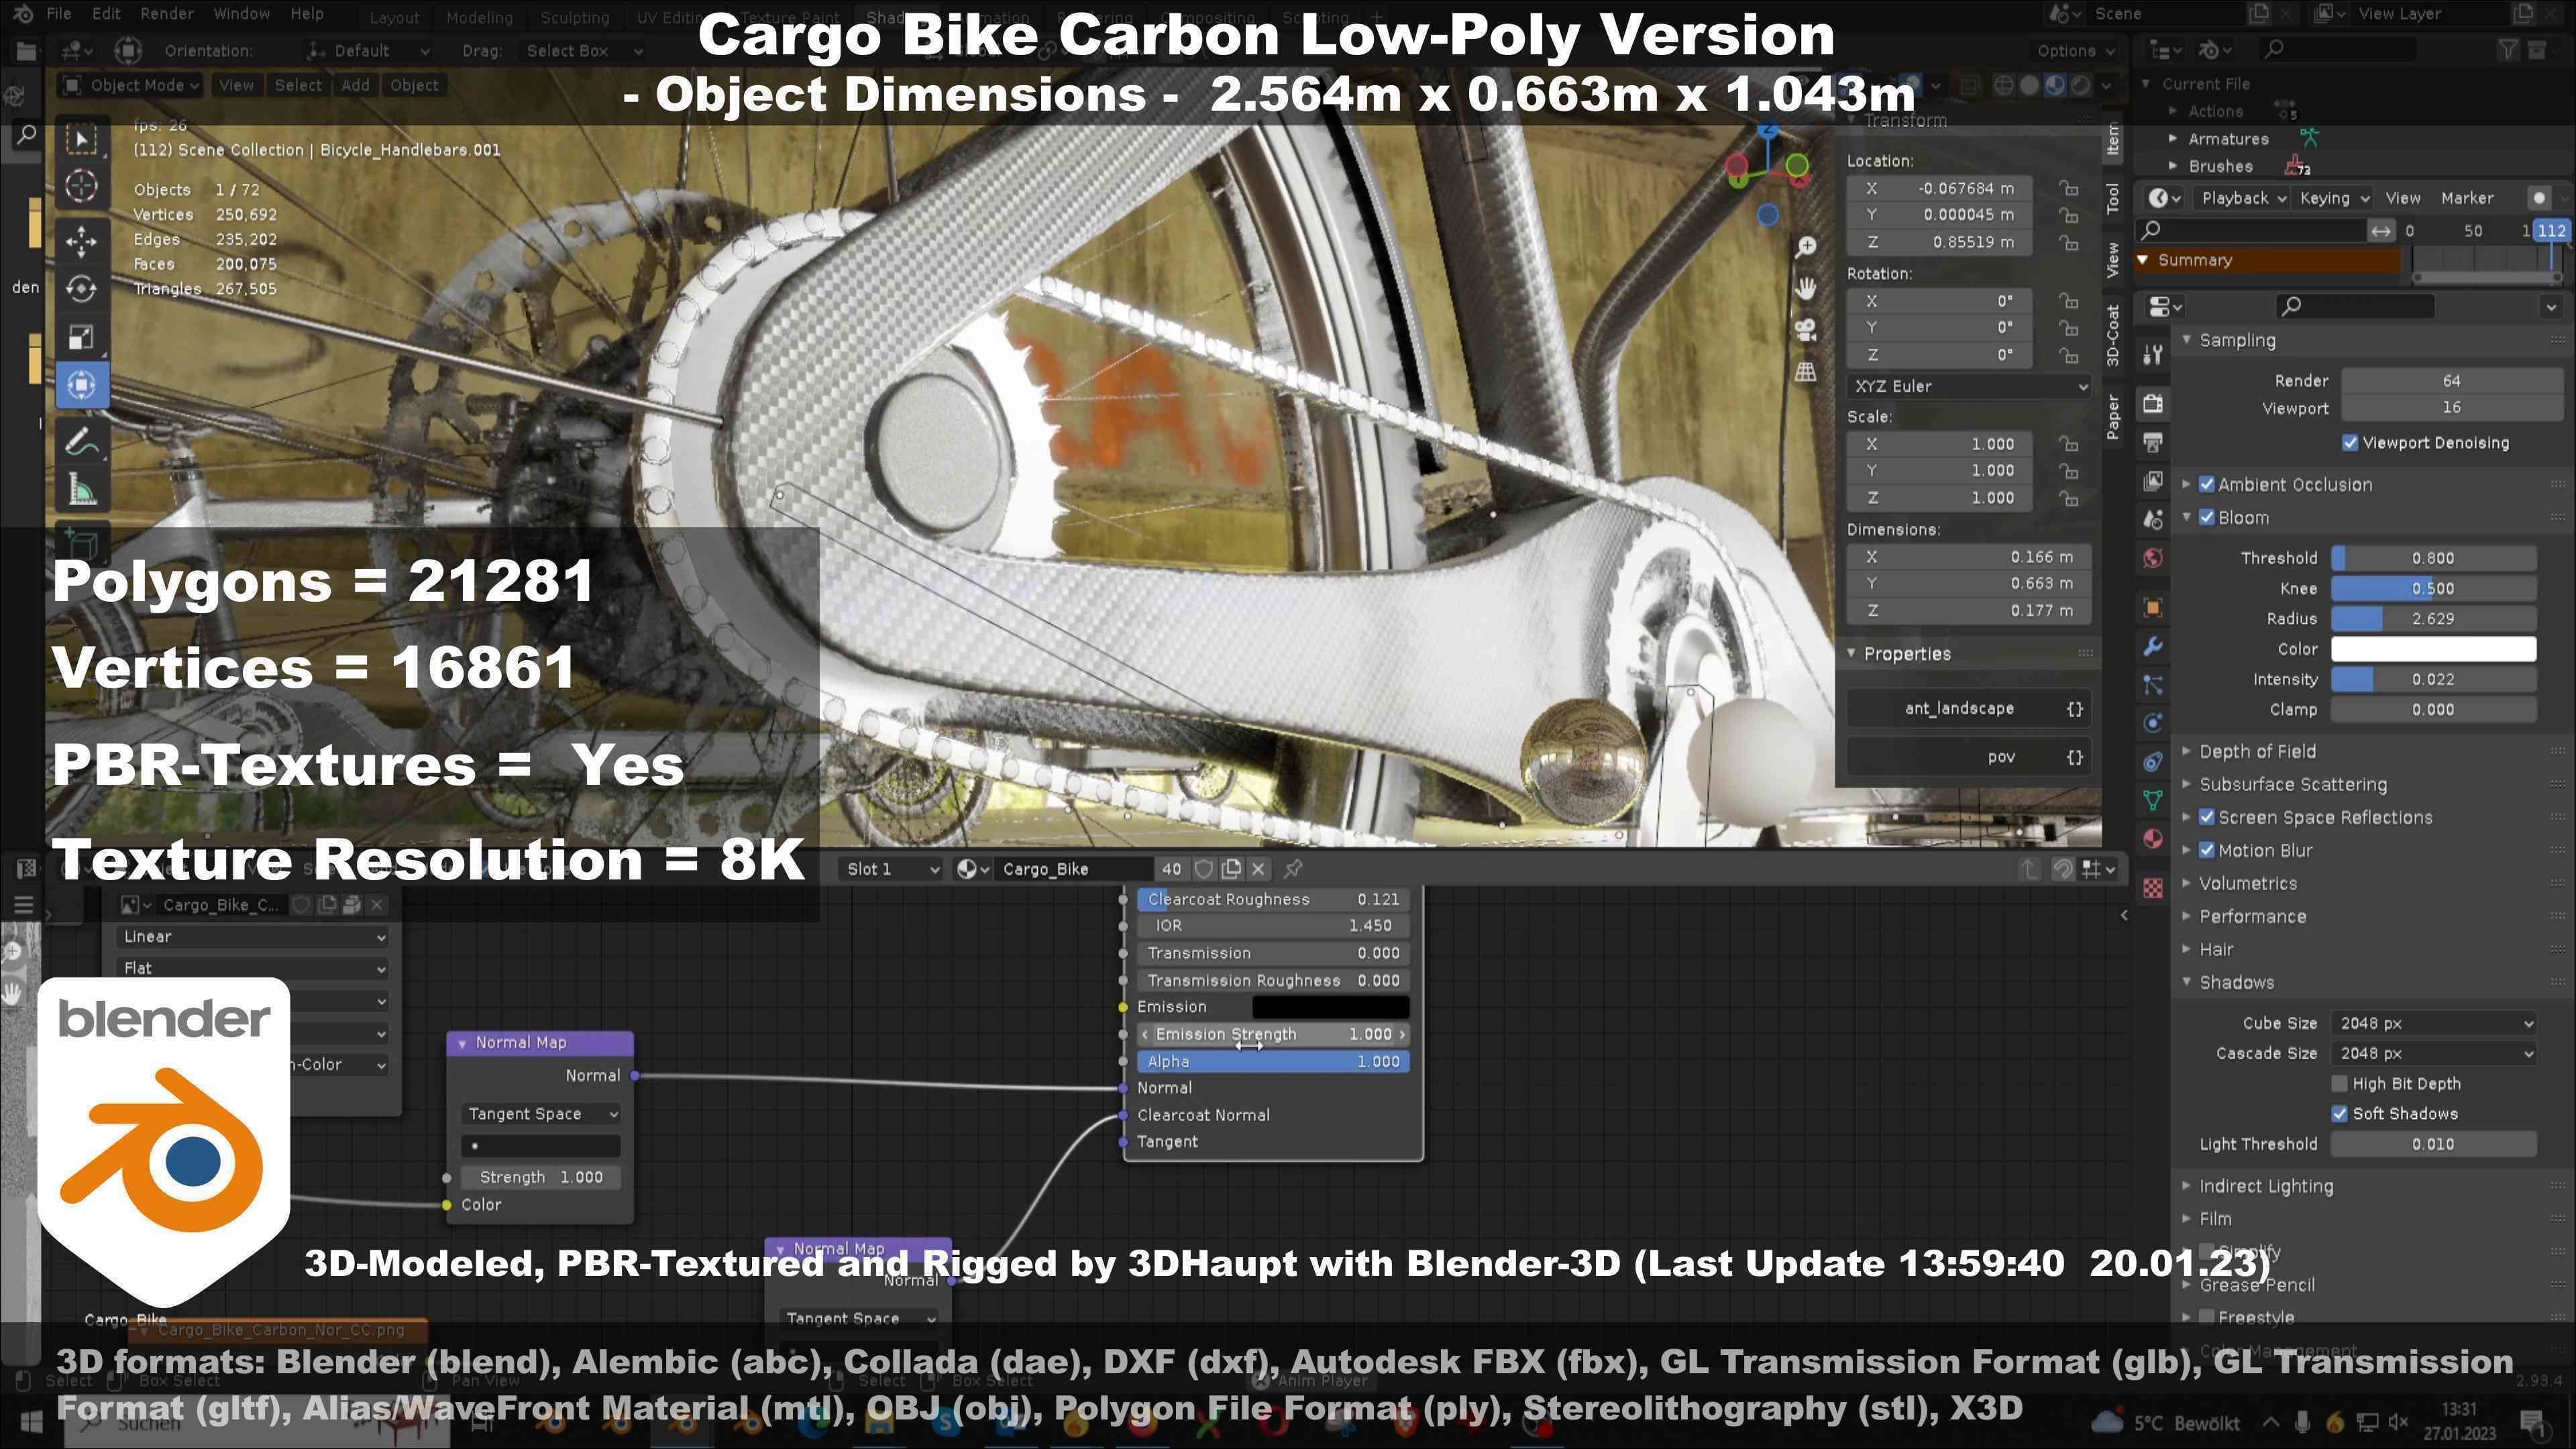Viewport: 2576px width, 1449px height.
Task: Click the viewport pan hand gizmo
Action: [1806, 289]
